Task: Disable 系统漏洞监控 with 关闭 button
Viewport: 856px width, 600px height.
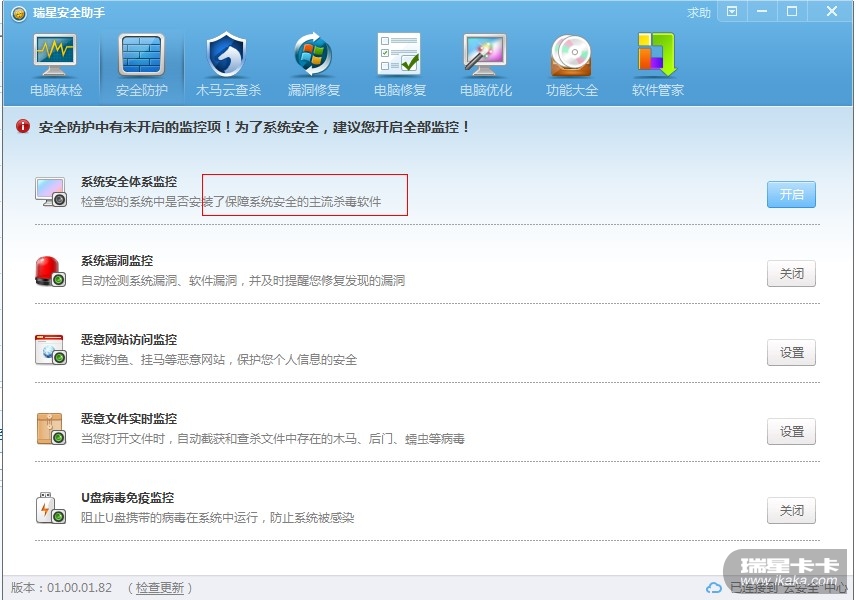Action: [791, 274]
